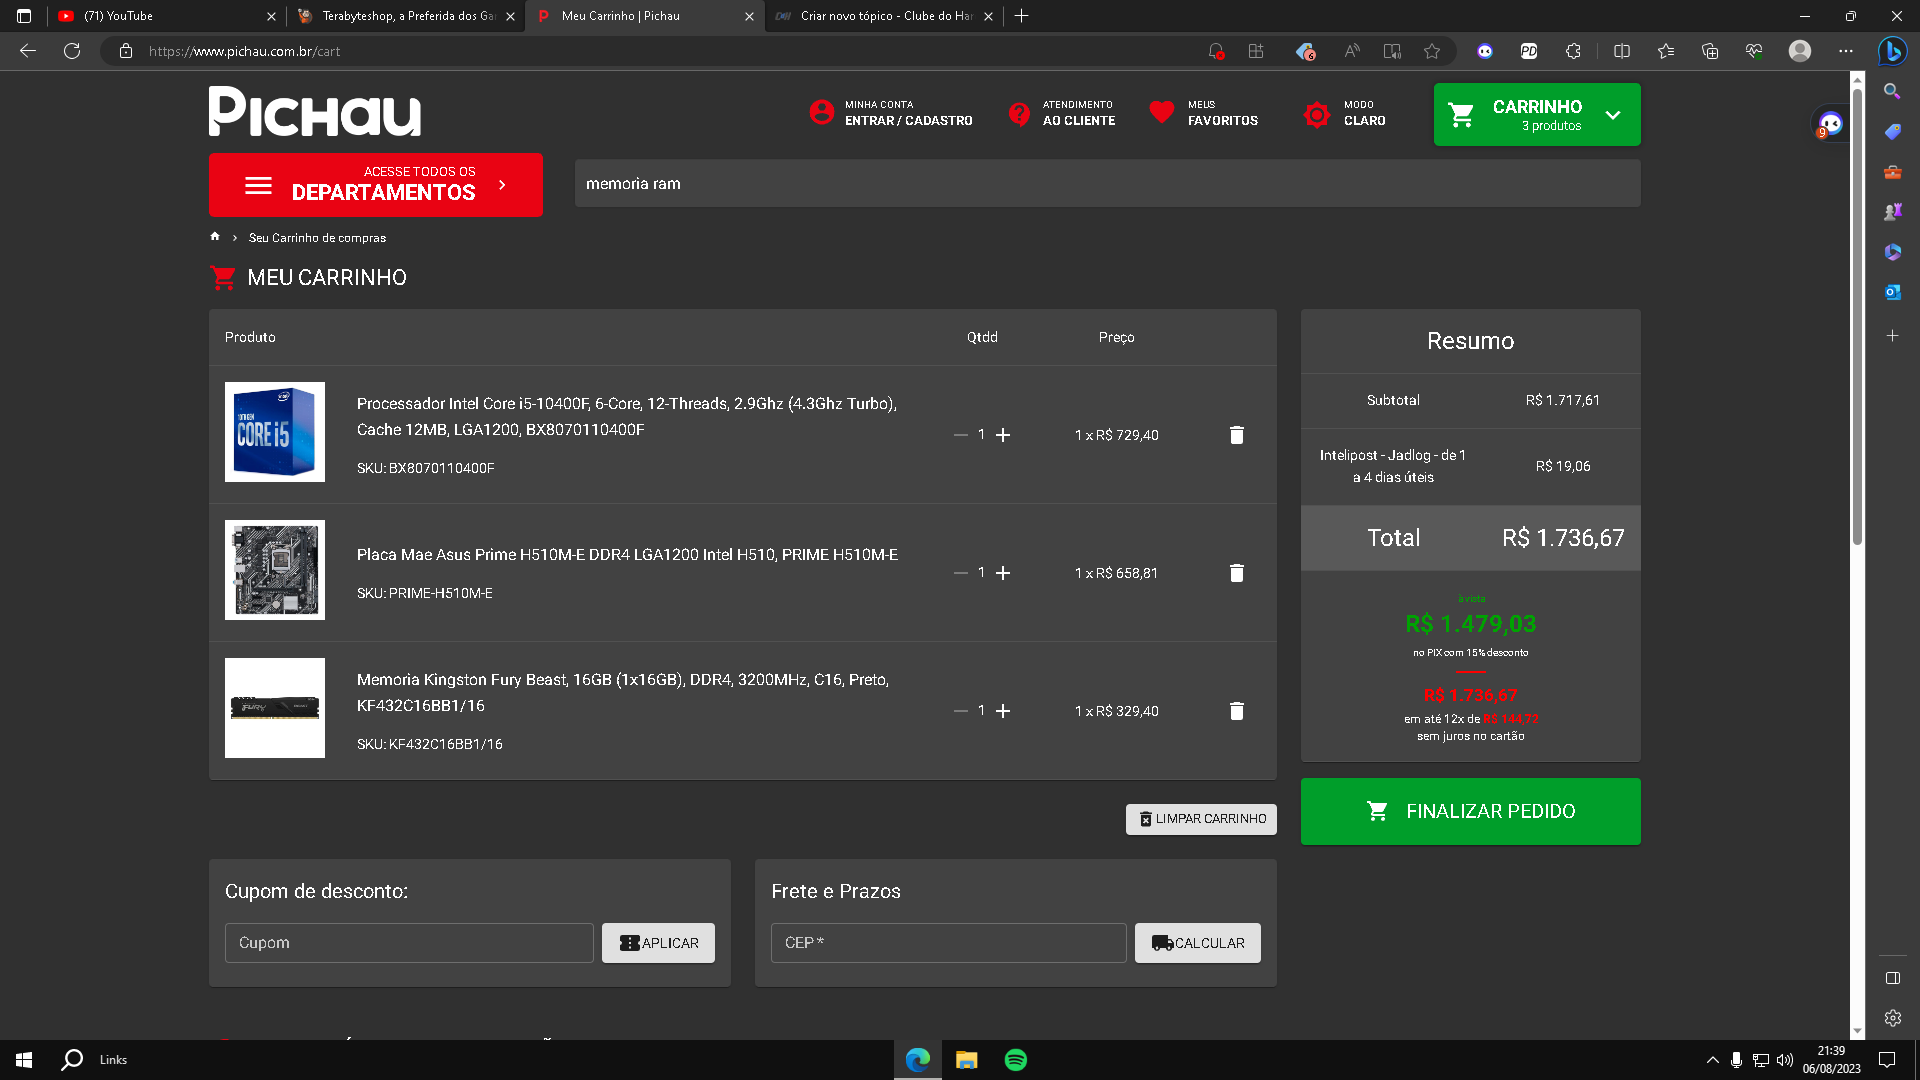Delete the Asus Prime H510M-E item
This screenshot has height=1080, width=1920.
click(1237, 573)
